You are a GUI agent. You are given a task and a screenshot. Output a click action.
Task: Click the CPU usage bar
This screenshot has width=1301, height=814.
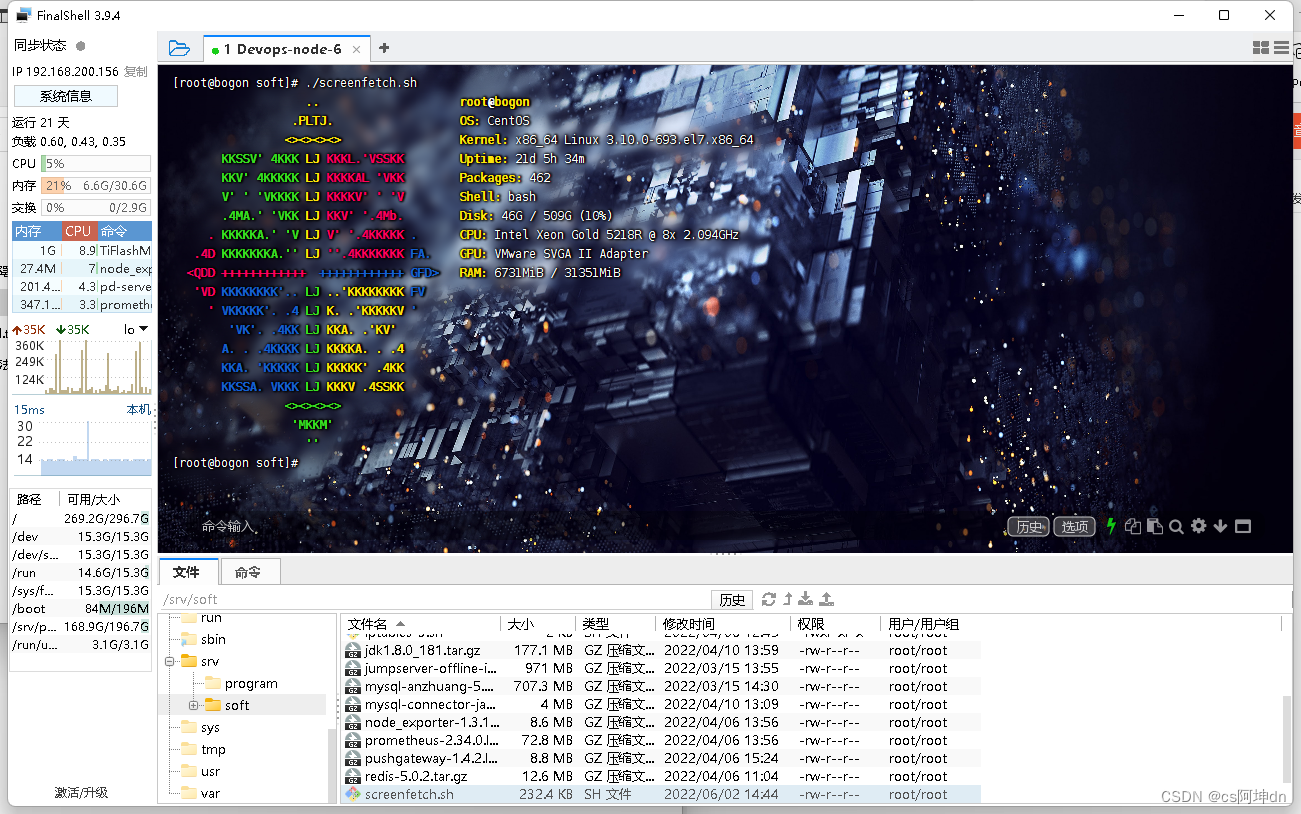(x=96, y=163)
